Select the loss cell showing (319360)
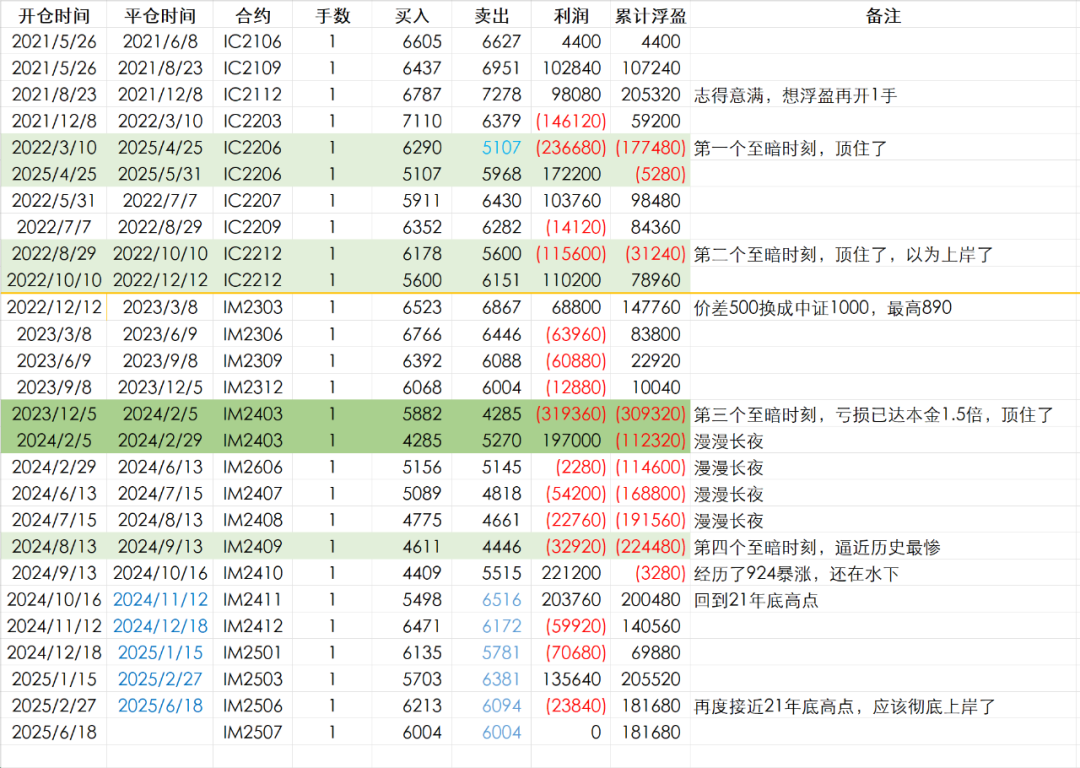This screenshot has width=1080, height=768. (571, 414)
